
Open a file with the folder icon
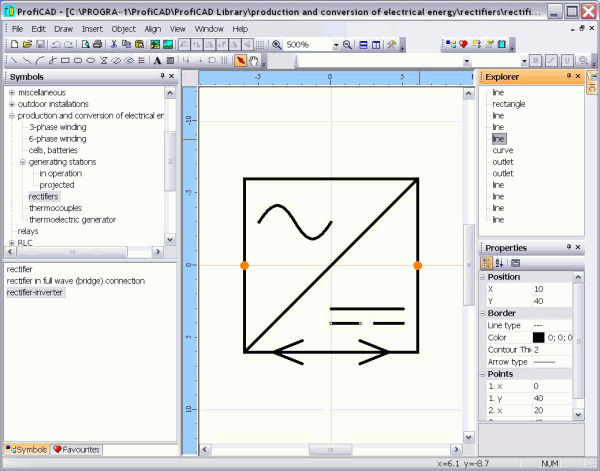pyautogui.click(x=27, y=45)
